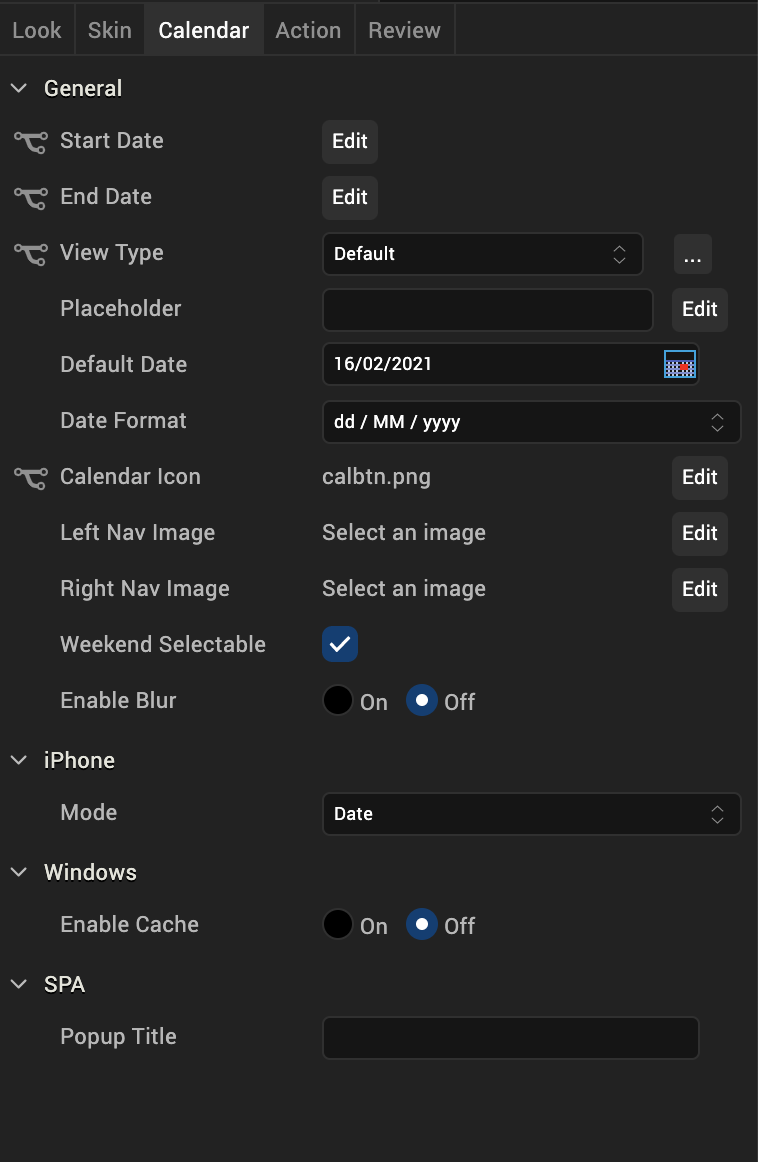
Task: Turn Enable Blur on
Action: pos(338,701)
